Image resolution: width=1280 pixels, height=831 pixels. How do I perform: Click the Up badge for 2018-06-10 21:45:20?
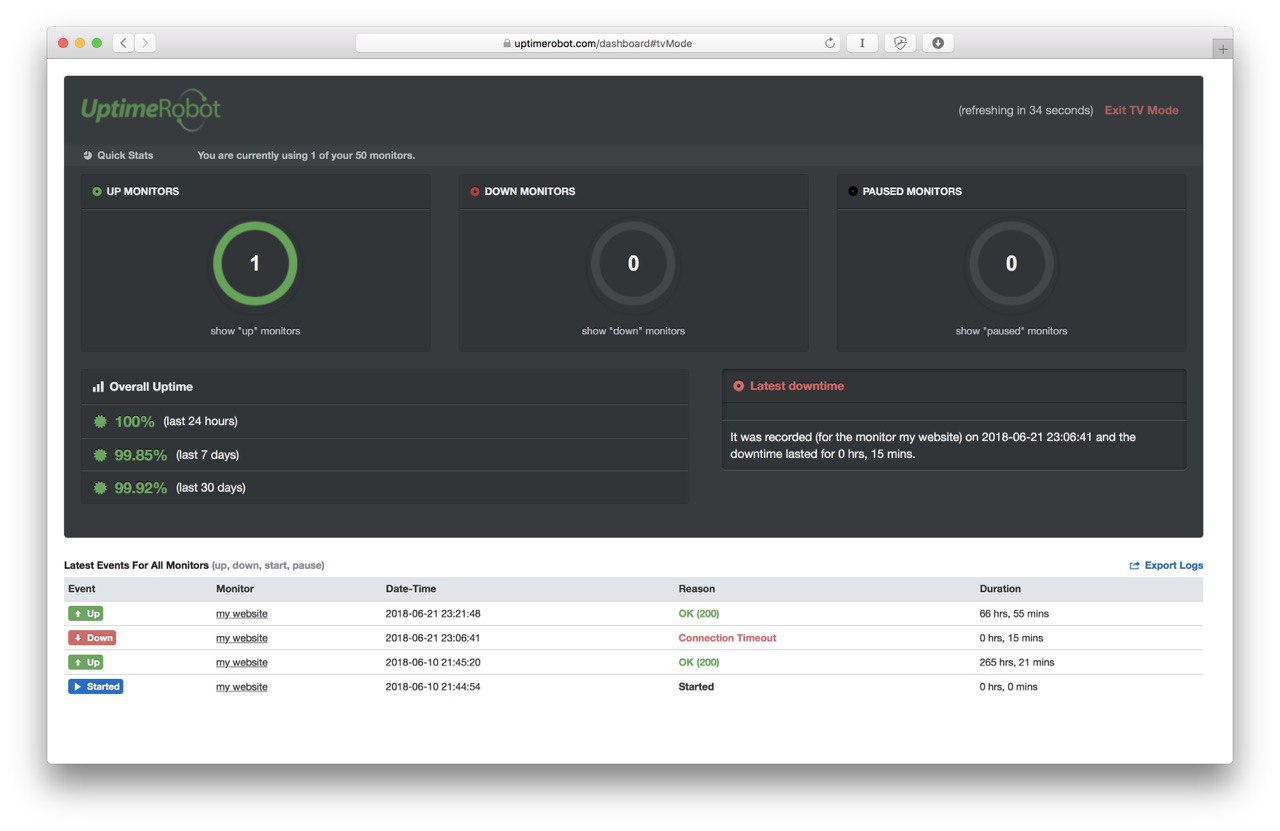pos(85,663)
